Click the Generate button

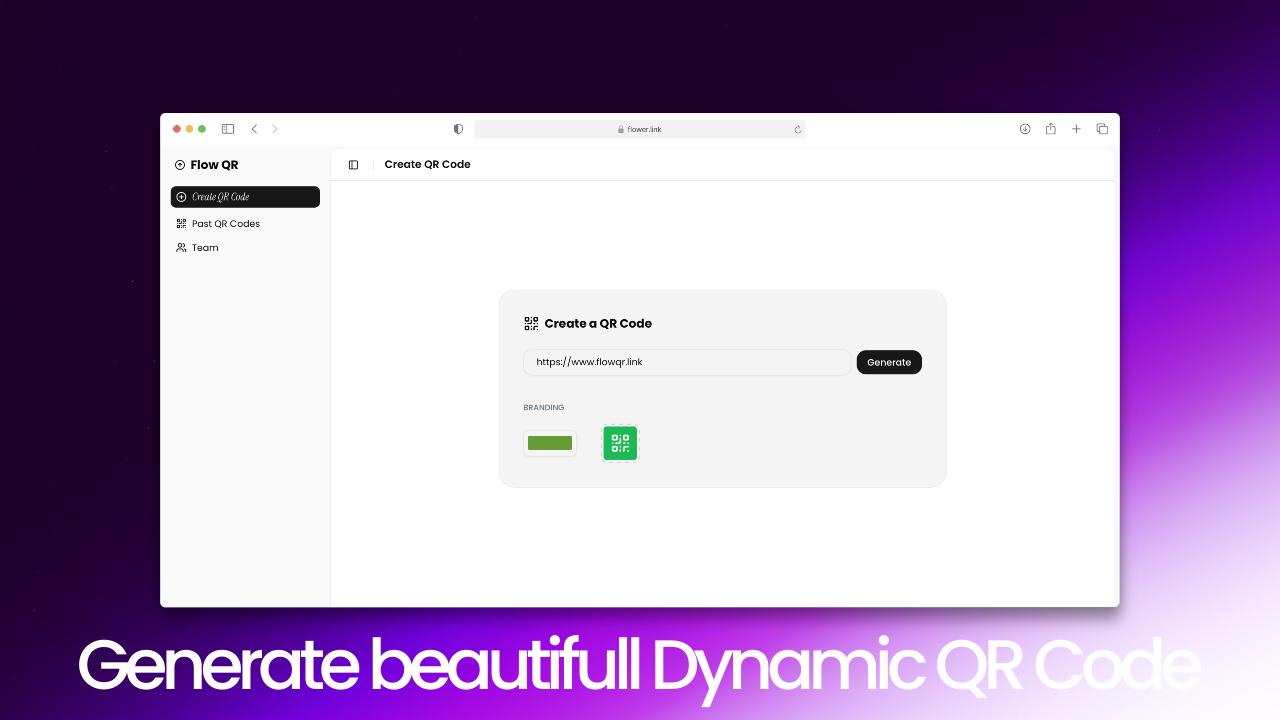889,362
